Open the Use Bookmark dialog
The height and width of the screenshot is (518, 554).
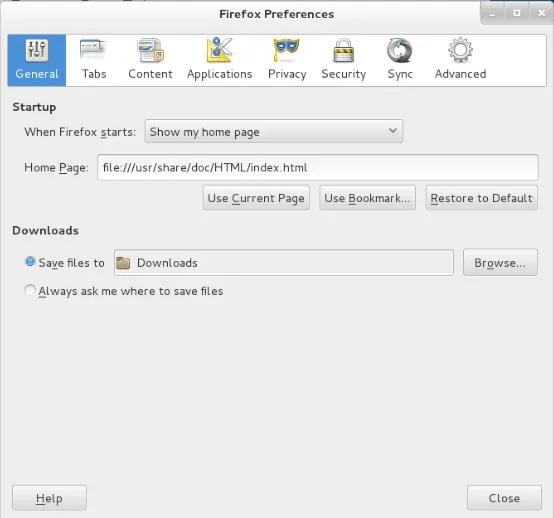pos(367,198)
